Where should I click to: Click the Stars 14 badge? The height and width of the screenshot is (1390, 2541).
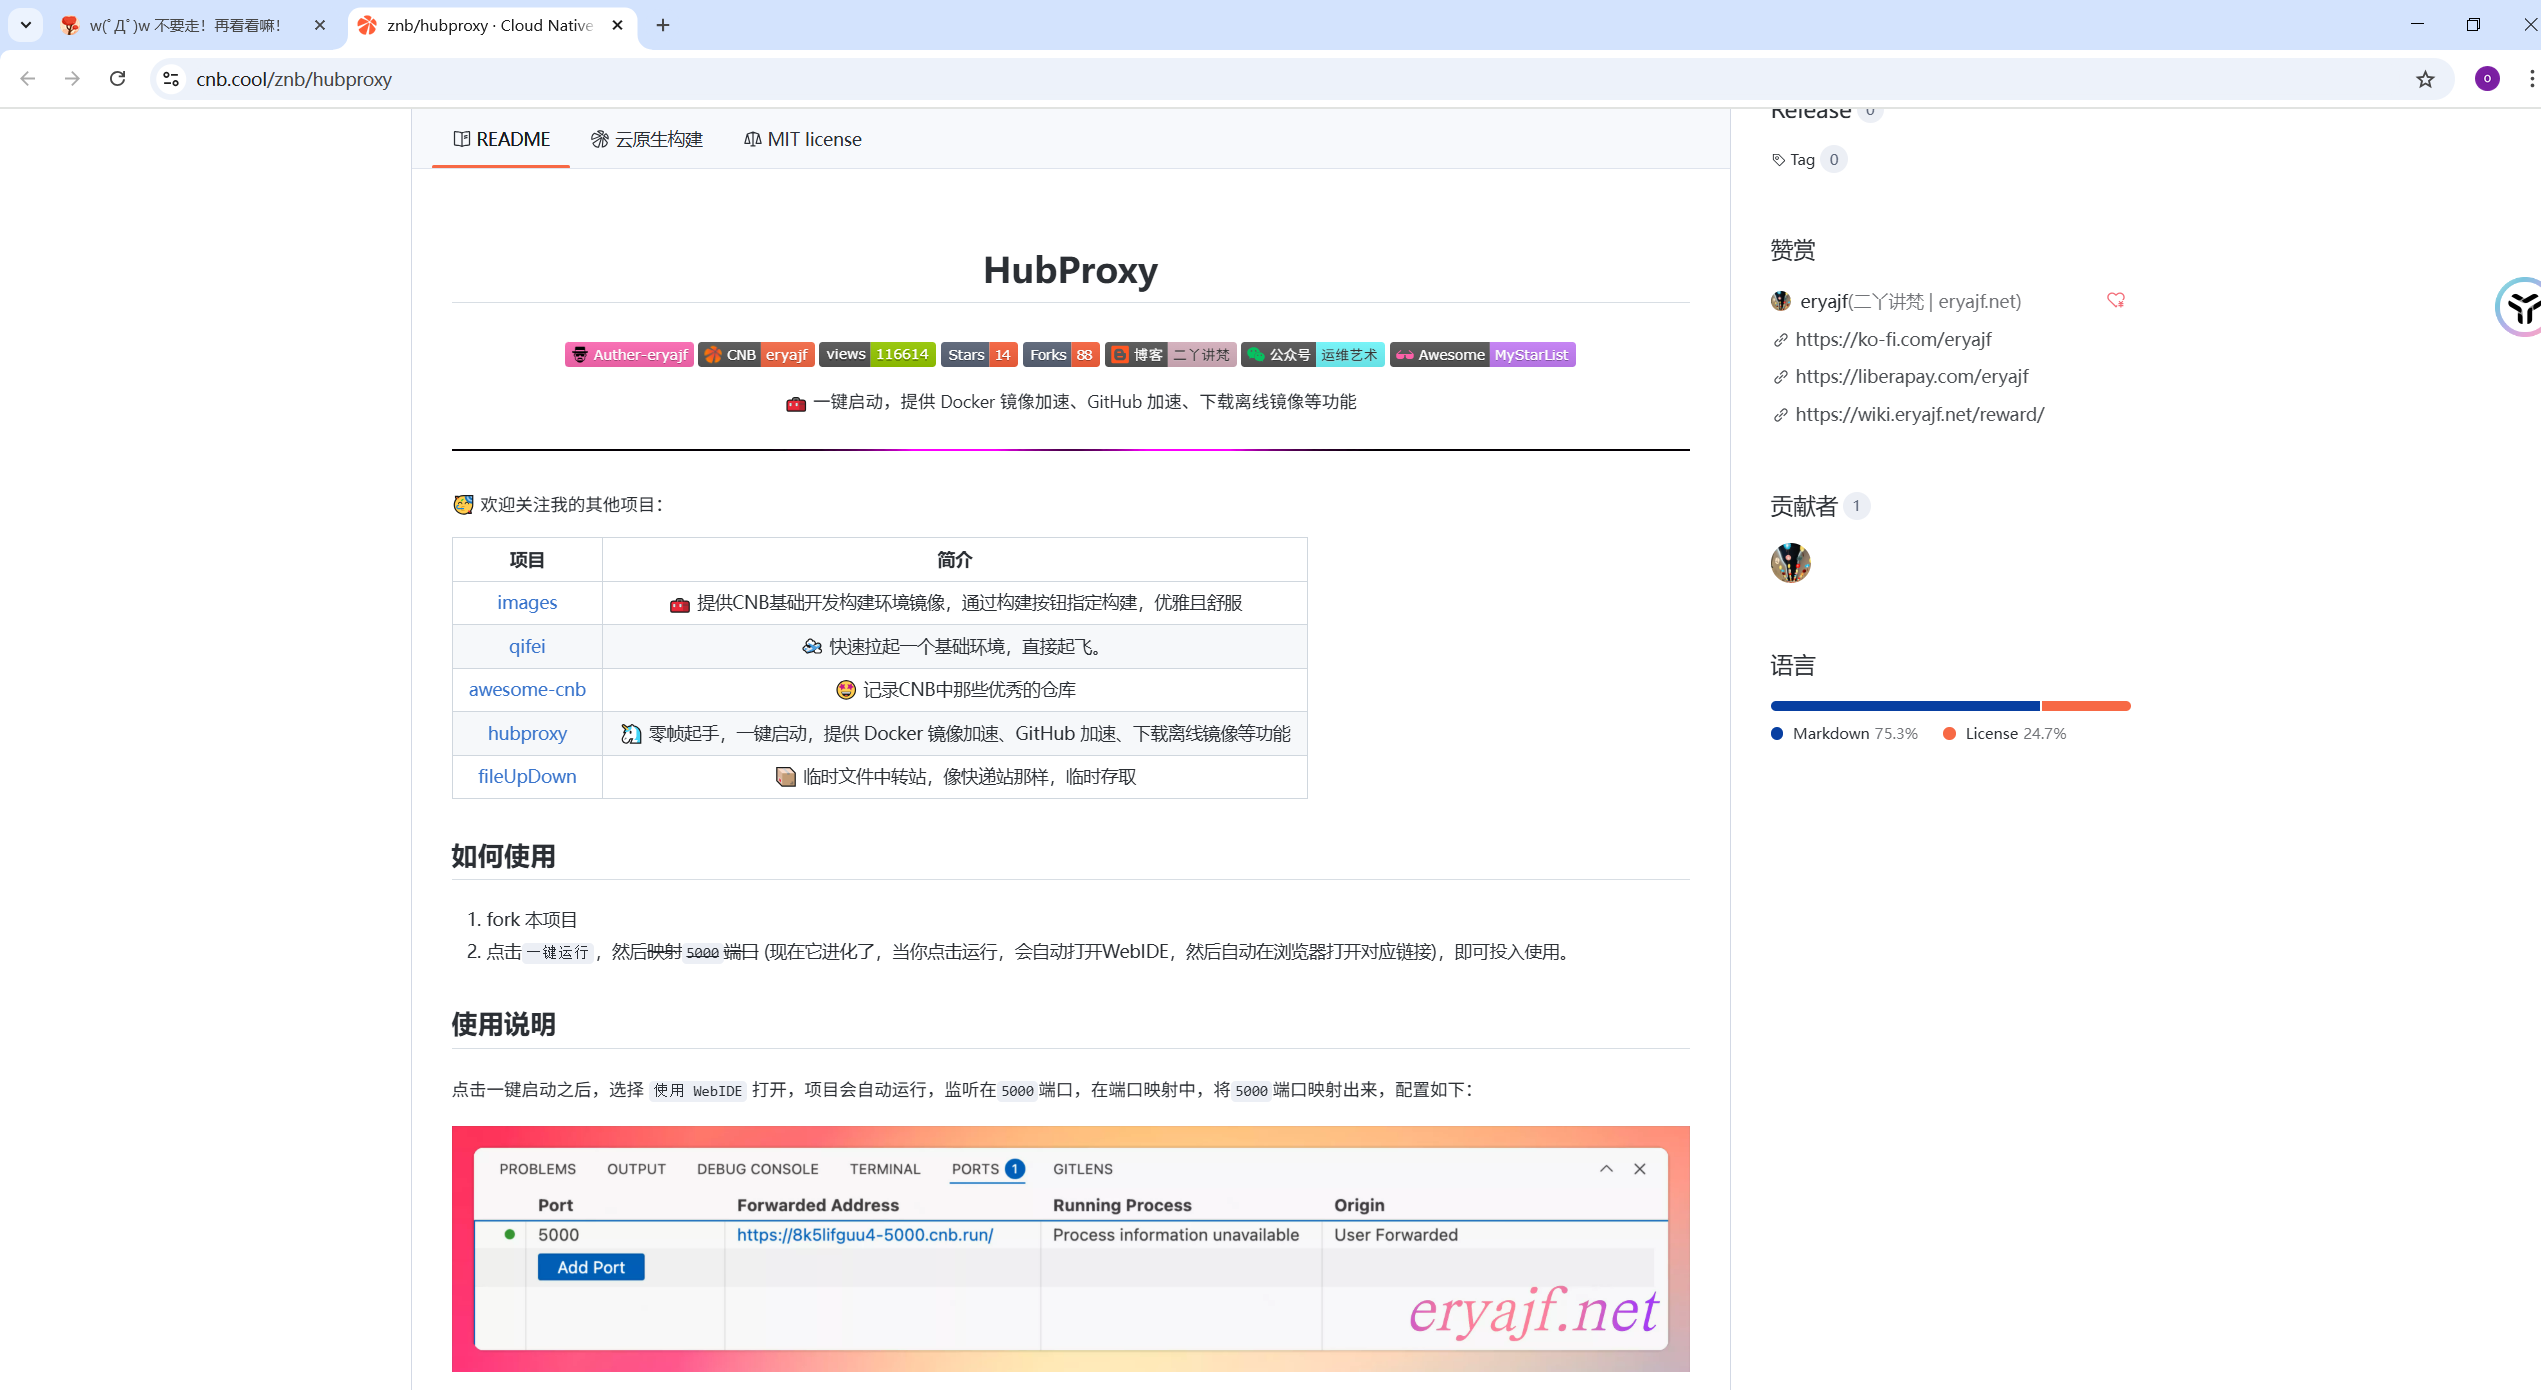[979, 355]
